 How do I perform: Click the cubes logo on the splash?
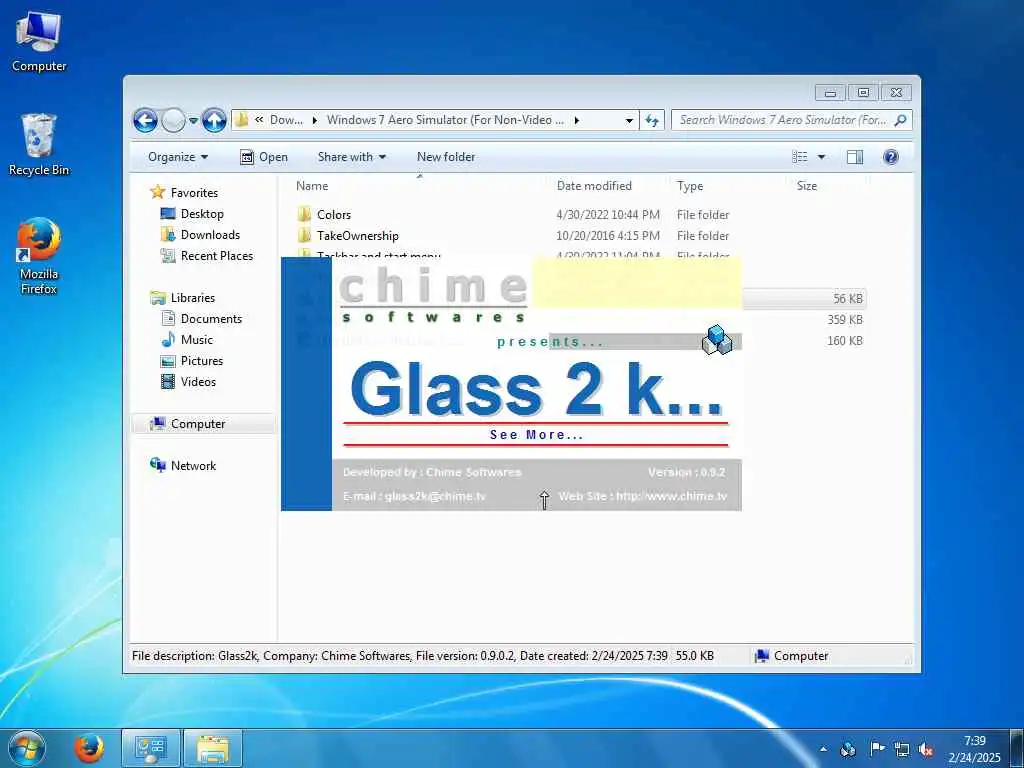(716, 340)
